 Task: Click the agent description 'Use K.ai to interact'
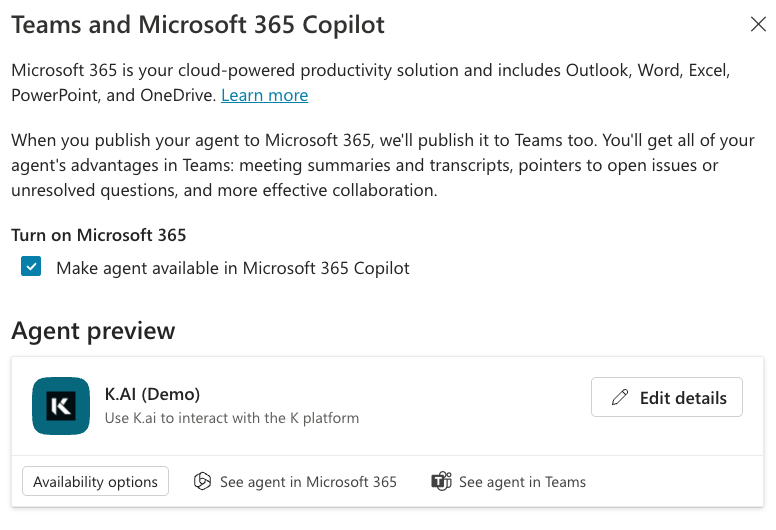[232, 418]
